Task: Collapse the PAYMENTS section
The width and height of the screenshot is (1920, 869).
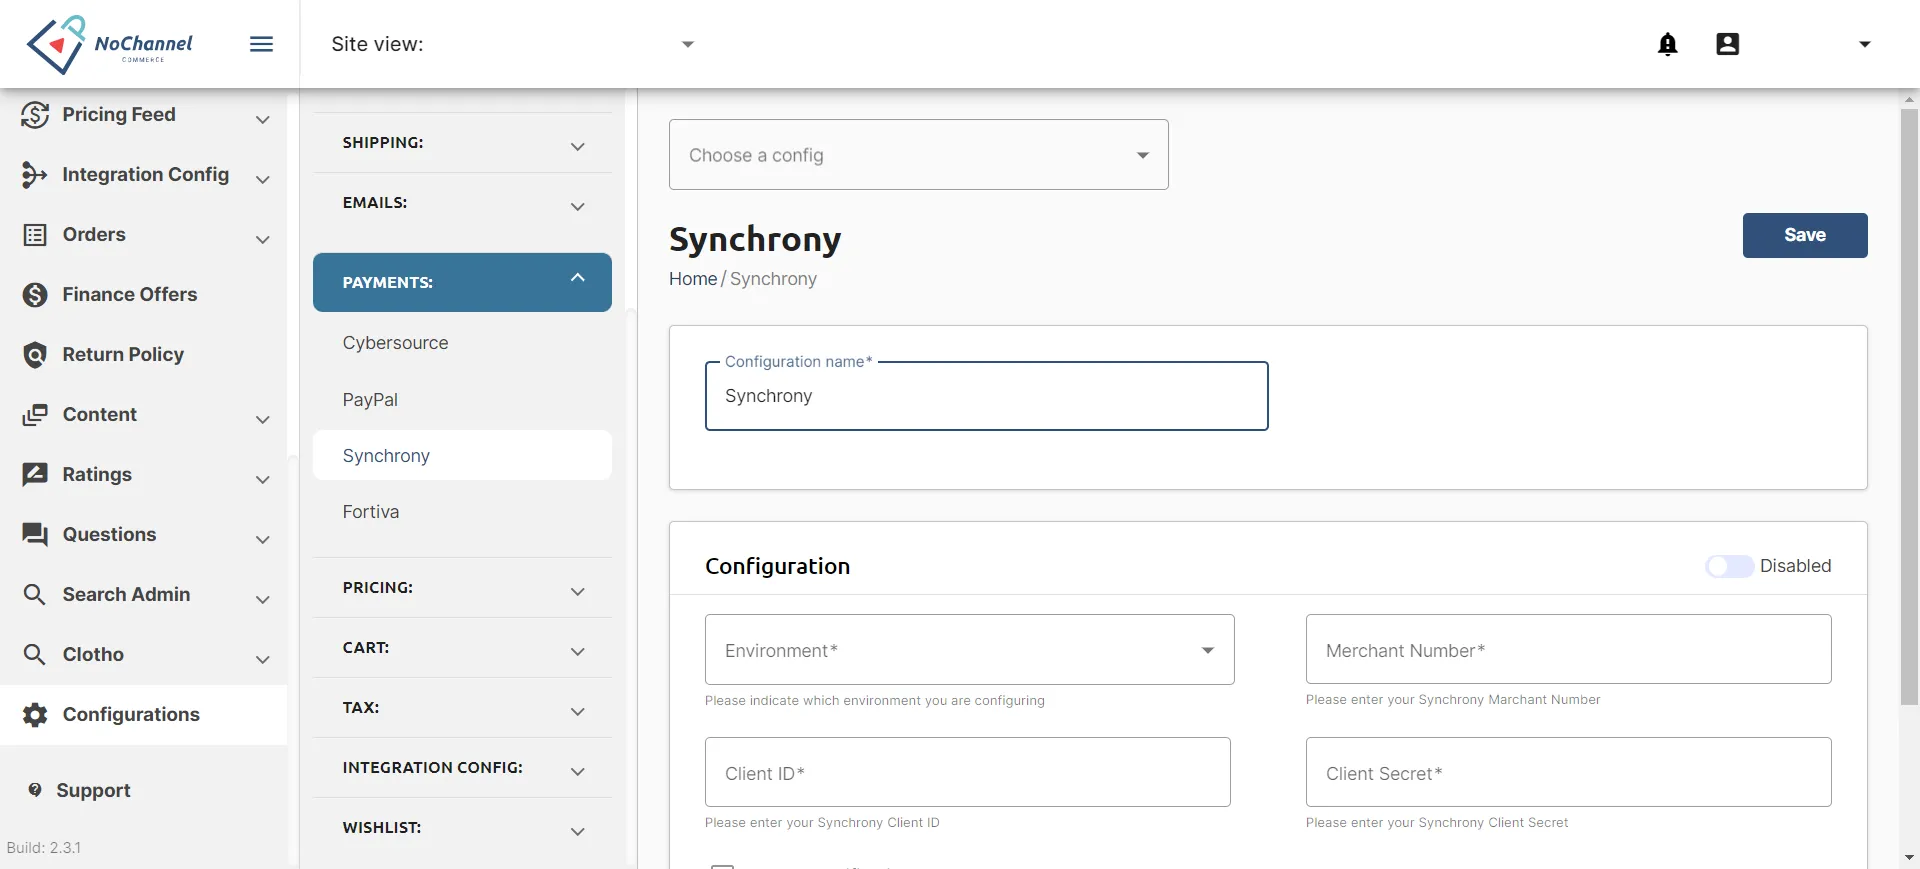Action: coord(462,282)
